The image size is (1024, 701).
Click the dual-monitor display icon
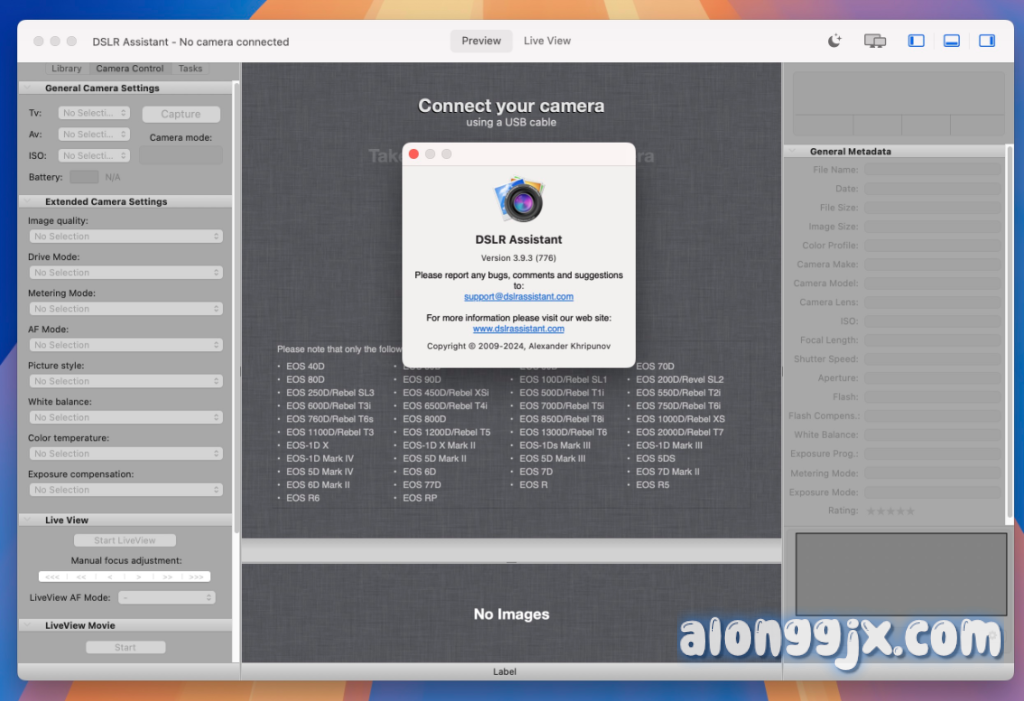pos(875,41)
